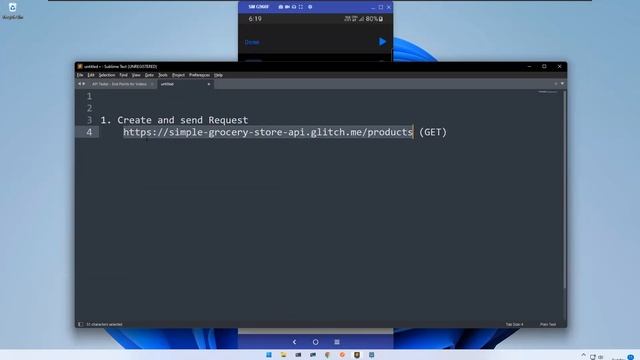Open the Find menu
The height and width of the screenshot is (360, 640).
(123, 75)
